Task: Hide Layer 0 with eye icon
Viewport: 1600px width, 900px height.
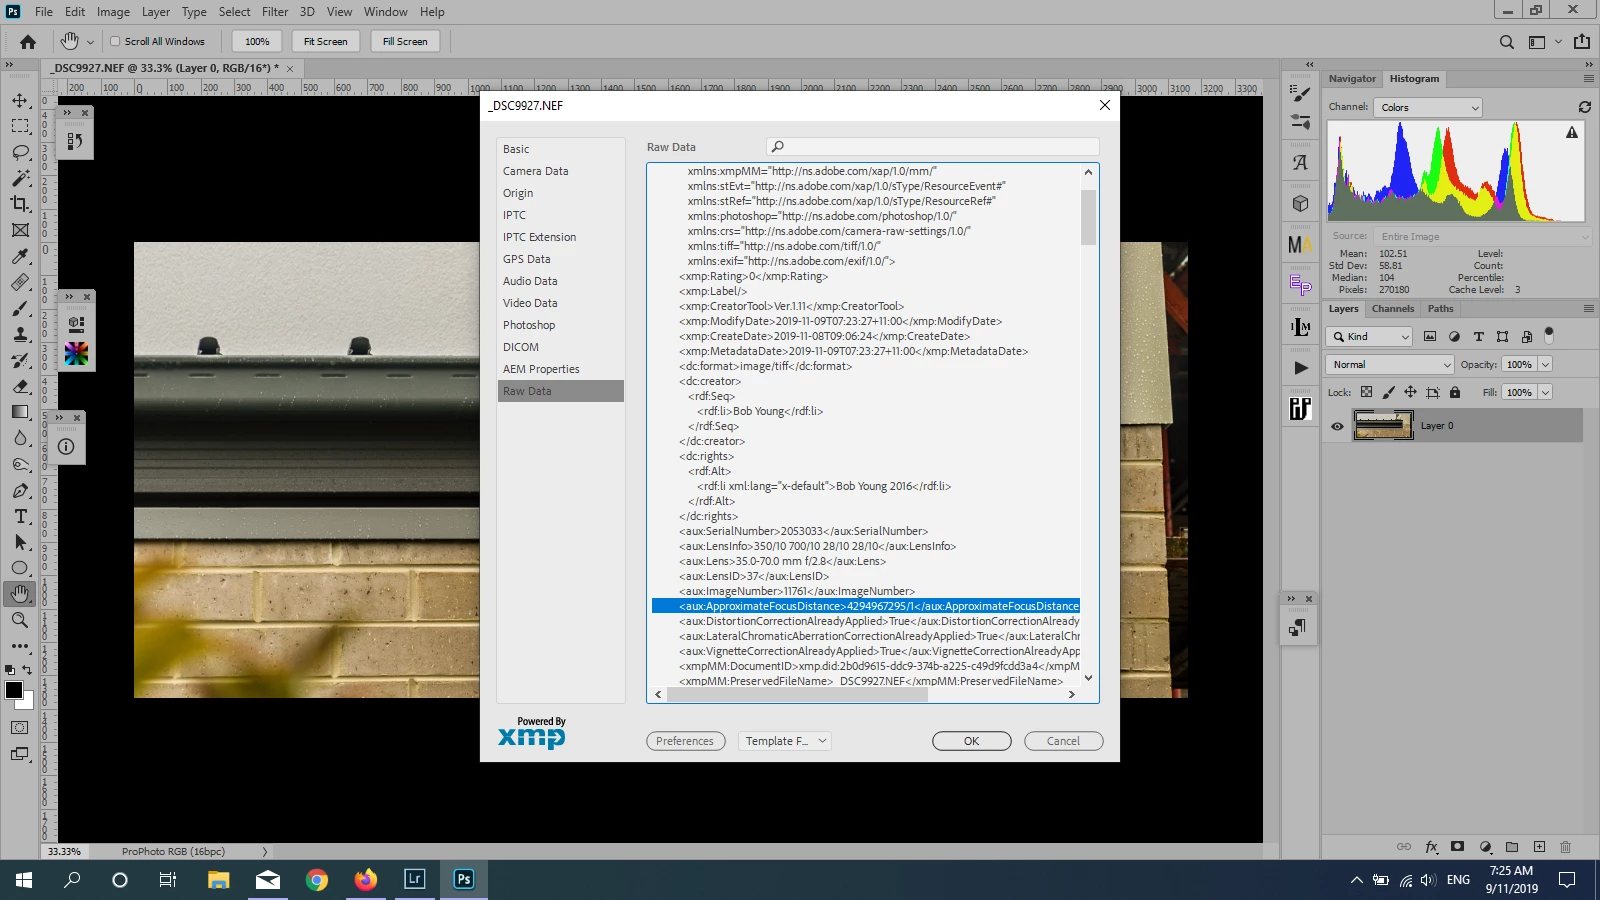Action: click(x=1337, y=426)
